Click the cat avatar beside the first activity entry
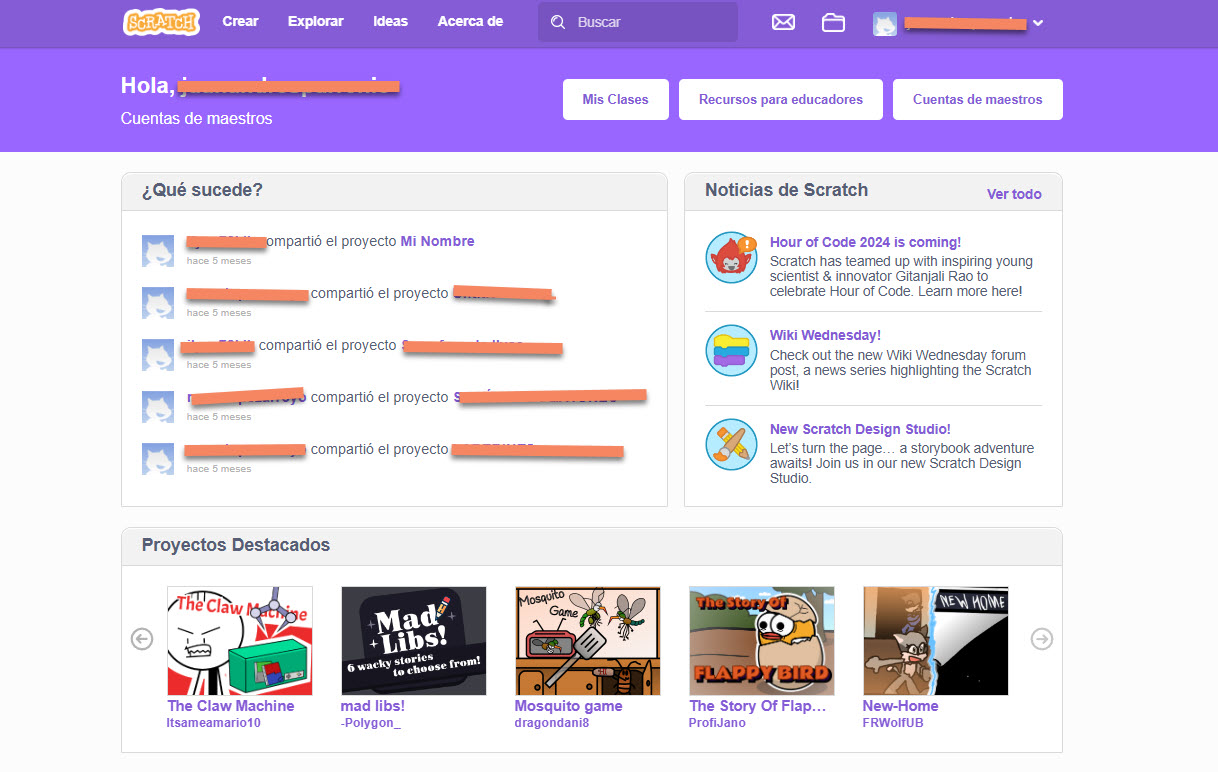This screenshot has height=772, width=1218. pos(157,249)
